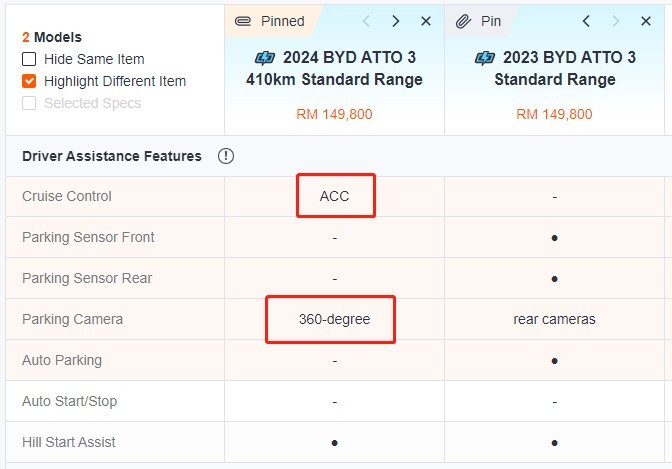Image resolution: width=672 pixels, height=469 pixels.
Task: Go to previous model on 2024 ATTO 3 column
Action: click(x=366, y=21)
